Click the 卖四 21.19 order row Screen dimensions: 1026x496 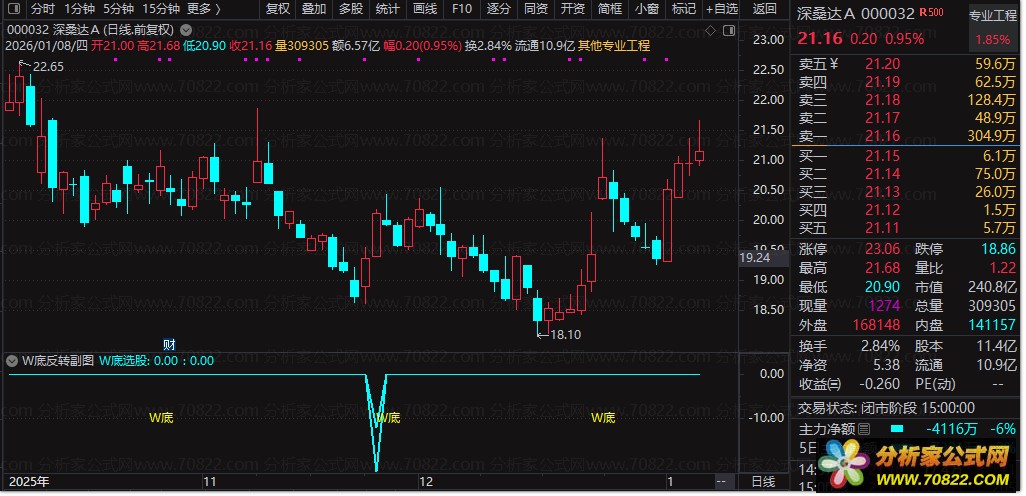[907, 82]
